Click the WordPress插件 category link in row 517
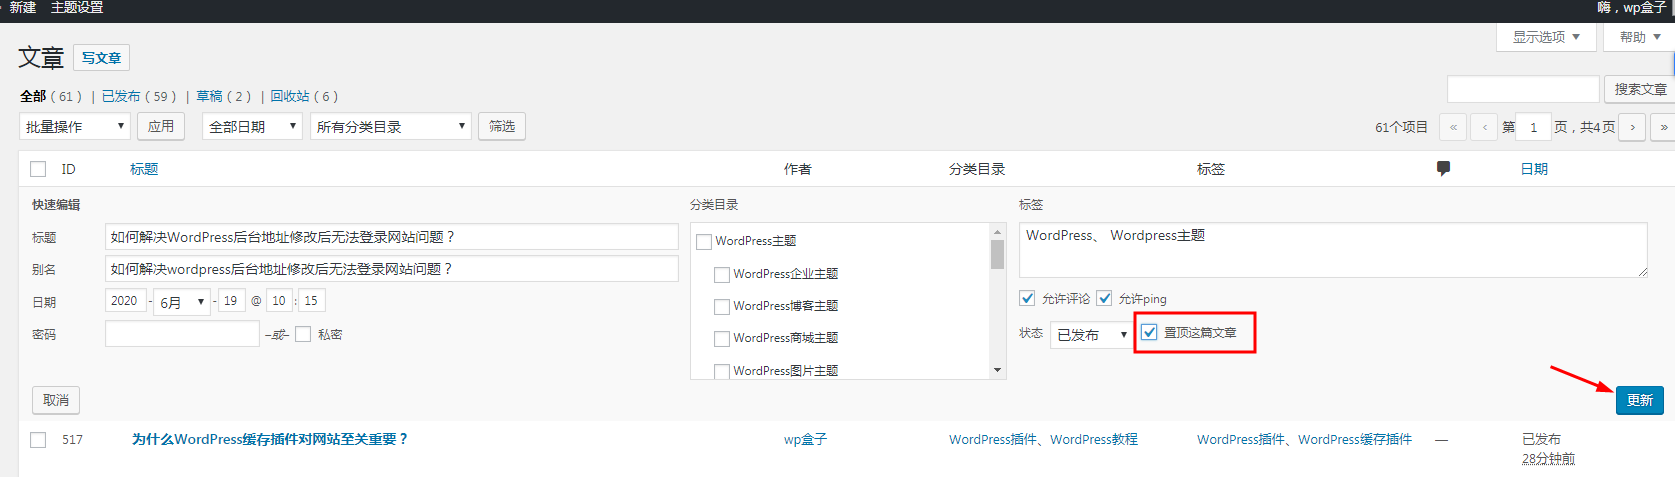The image size is (1675, 477). point(993,439)
